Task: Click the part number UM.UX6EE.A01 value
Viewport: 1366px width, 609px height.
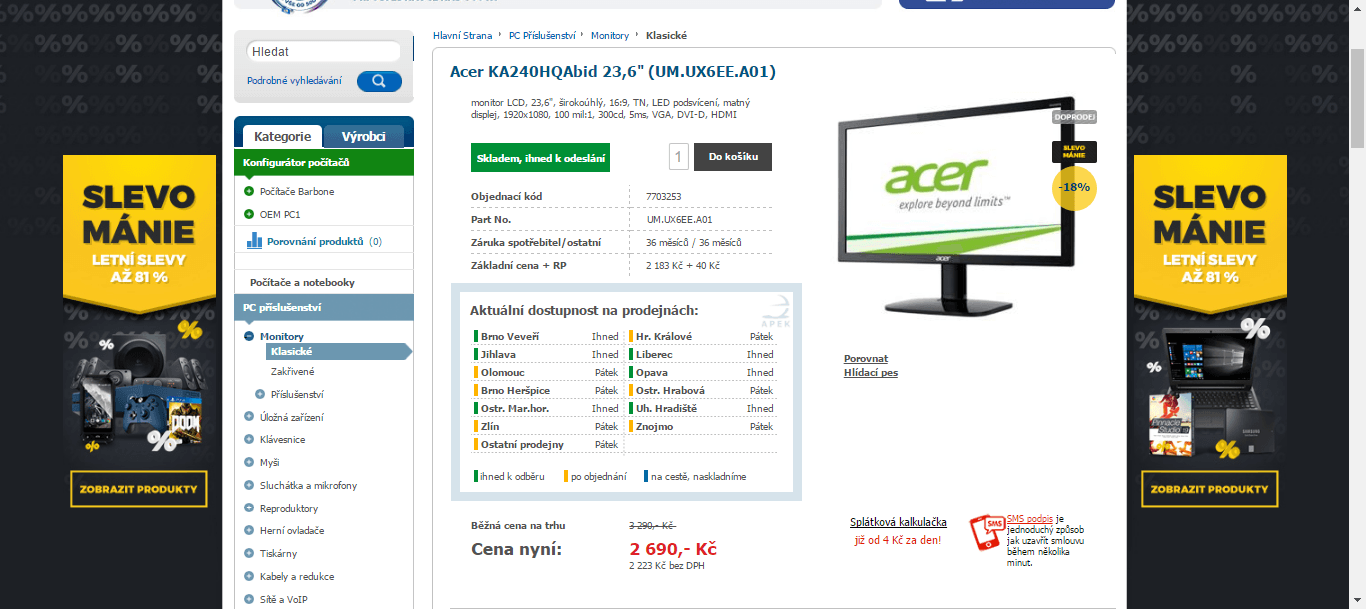Action: (x=679, y=219)
